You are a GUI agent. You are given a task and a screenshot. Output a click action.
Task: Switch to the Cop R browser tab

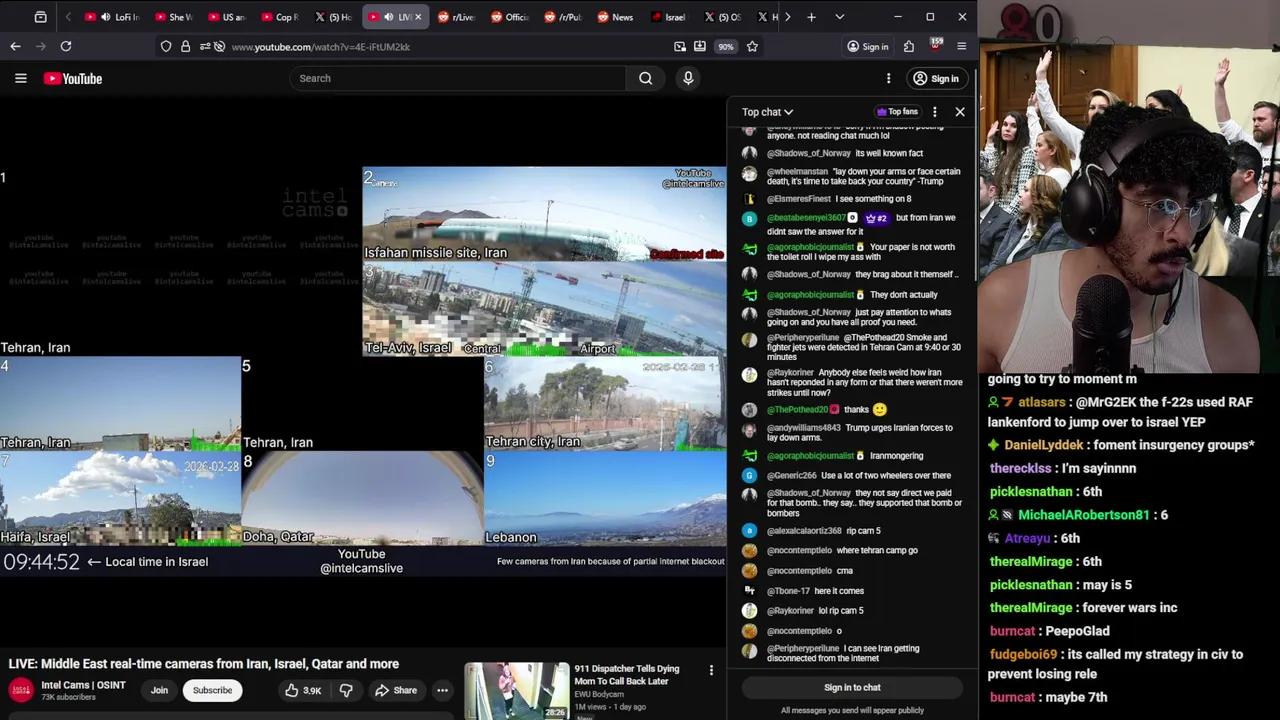(x=278, y=17)
